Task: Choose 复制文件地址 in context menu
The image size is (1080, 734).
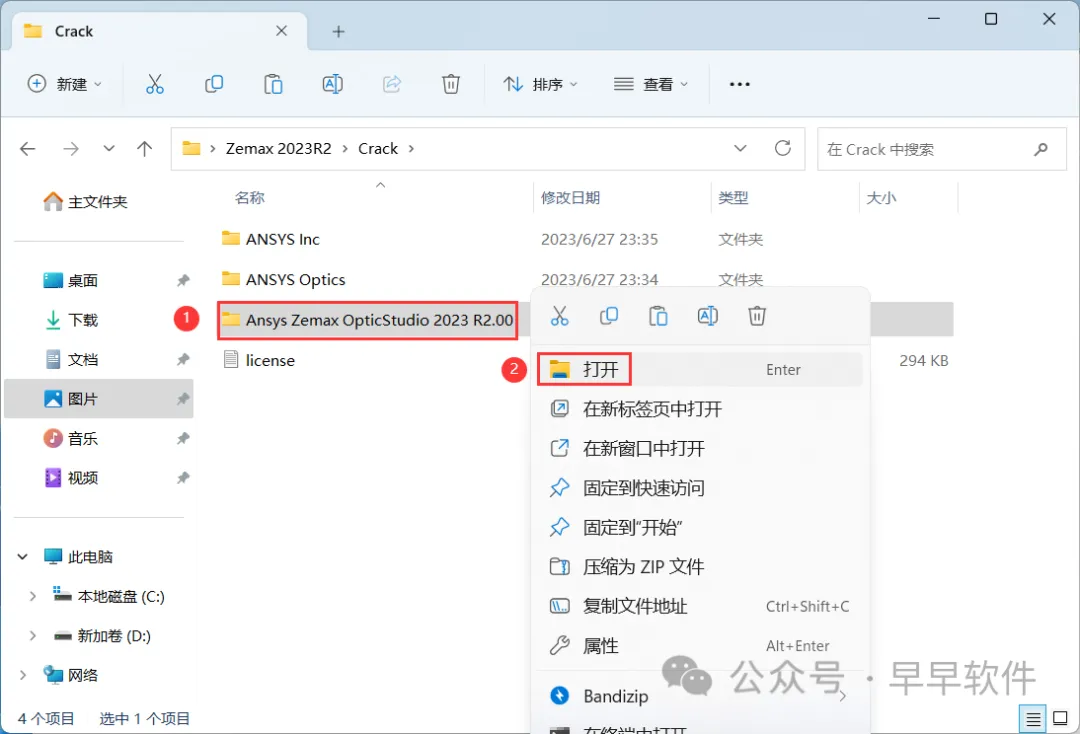Action: click(x=700, y=607)
